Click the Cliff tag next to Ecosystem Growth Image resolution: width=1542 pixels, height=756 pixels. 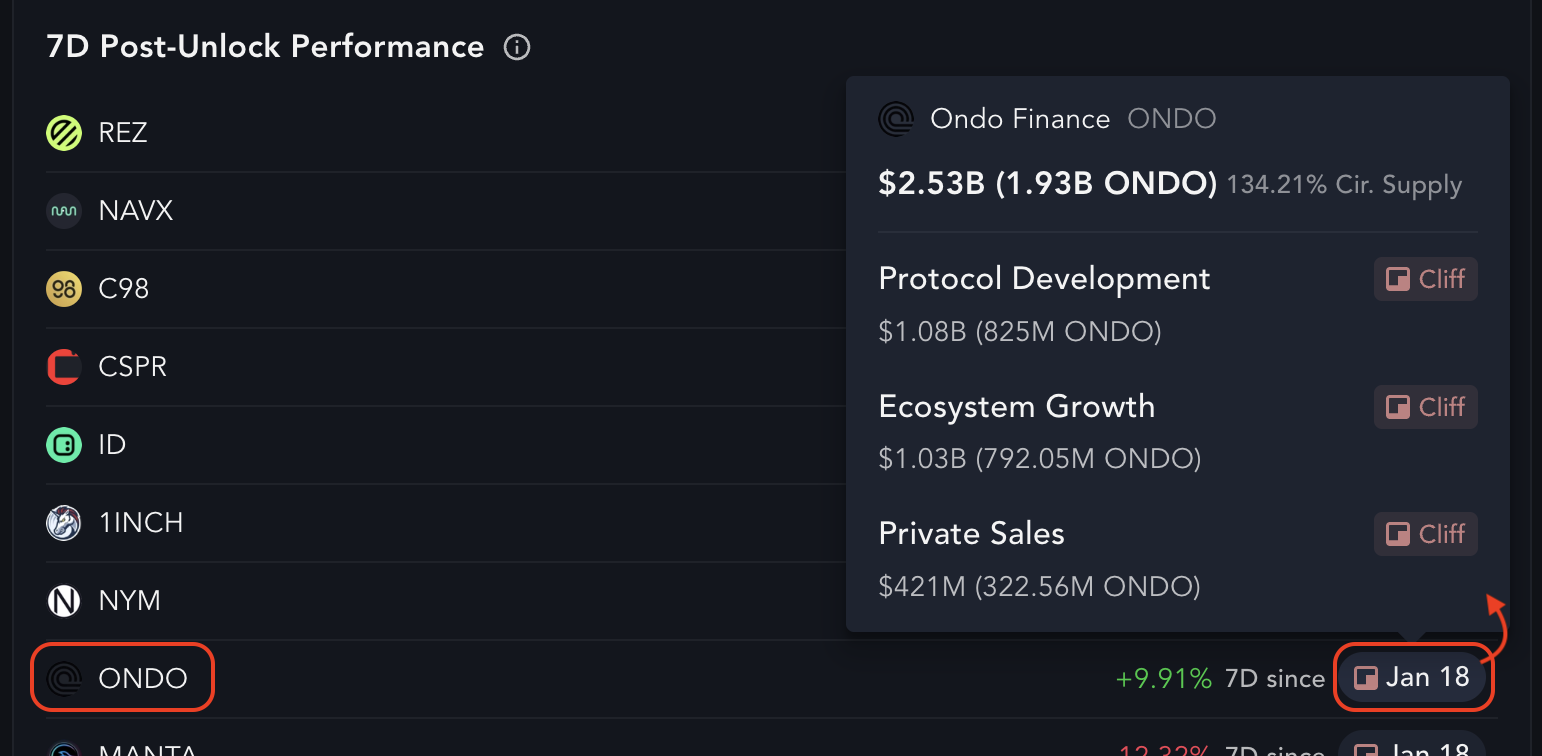pyautogui.click(x=1426, y=407)
